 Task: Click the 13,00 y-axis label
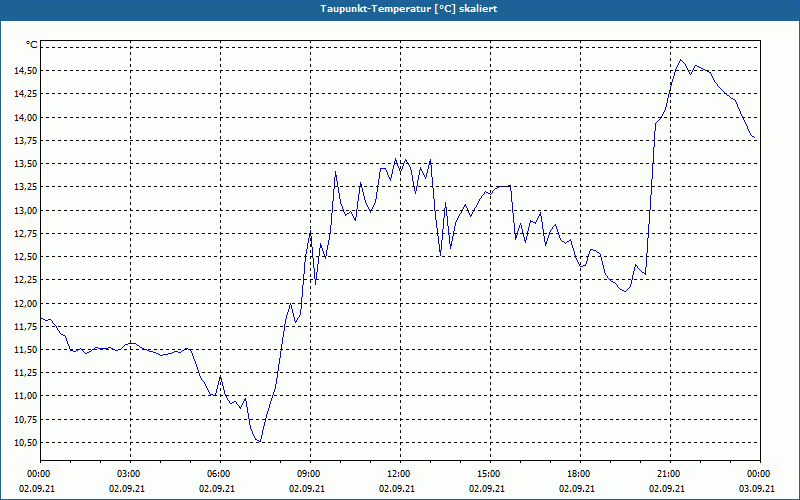click(x=25, y=210)
